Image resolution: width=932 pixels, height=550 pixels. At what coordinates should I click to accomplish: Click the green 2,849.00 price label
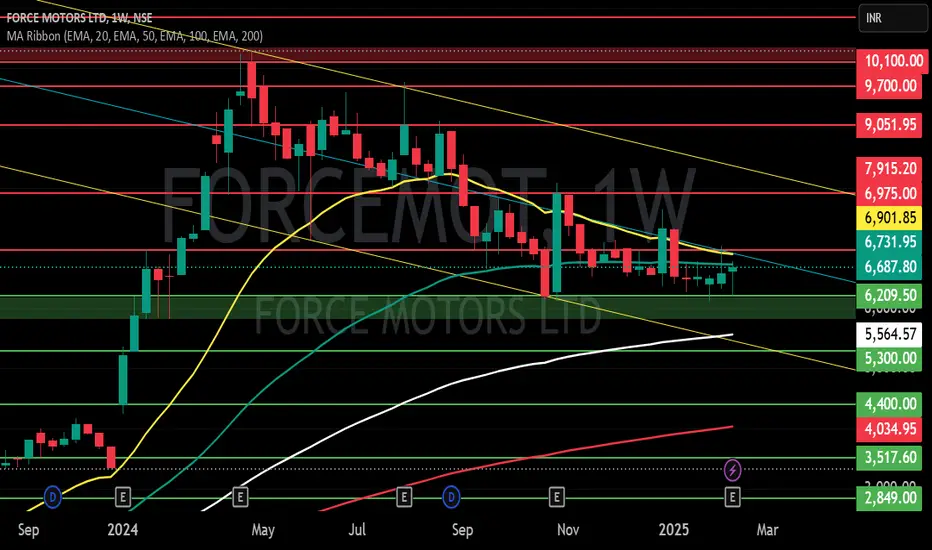tap(889, 498)
